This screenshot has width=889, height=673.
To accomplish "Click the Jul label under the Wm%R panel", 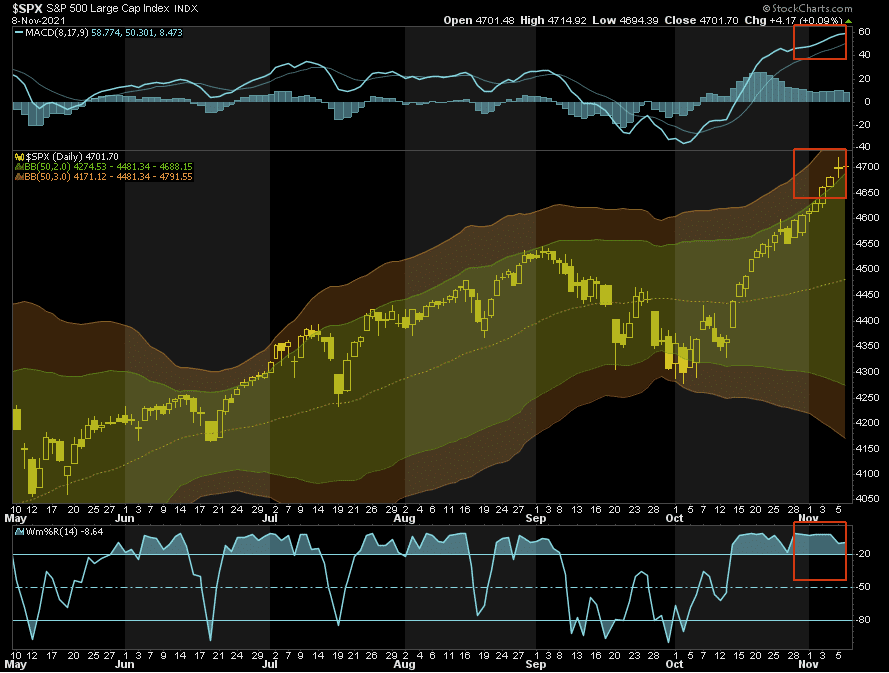I will tap(270, 664).
